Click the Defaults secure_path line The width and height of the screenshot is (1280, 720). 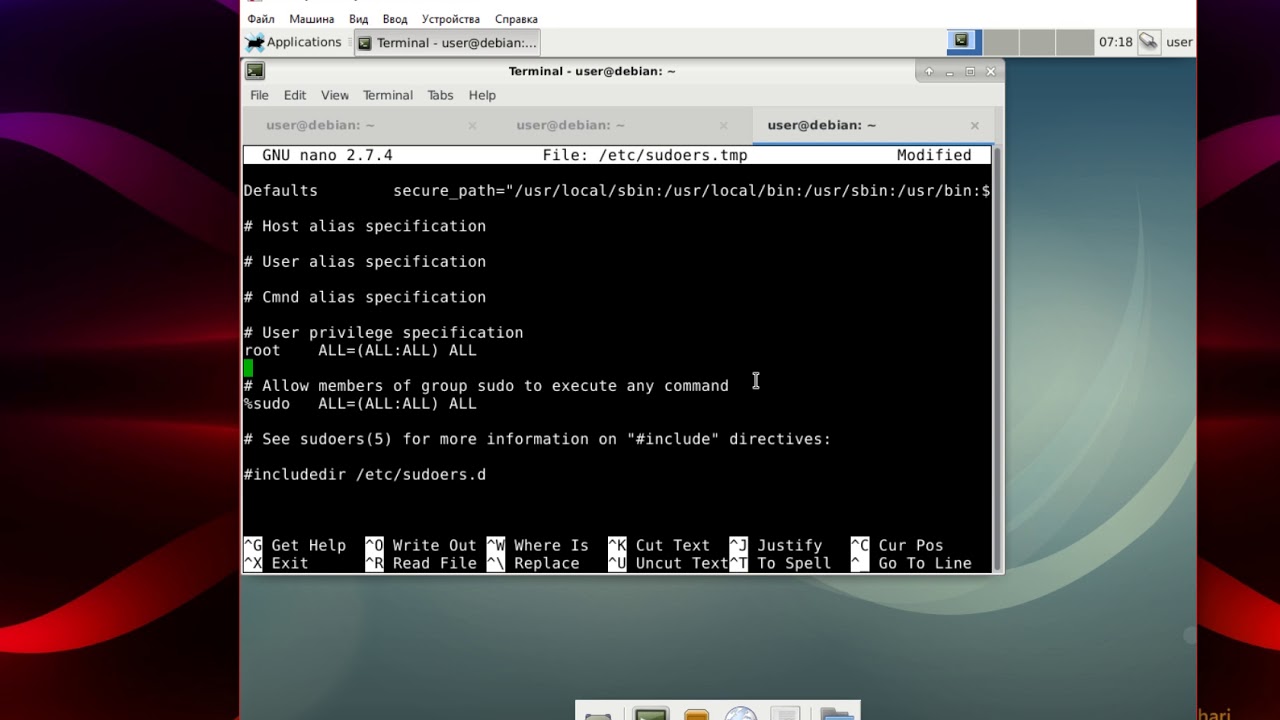(x=617, y=191)
